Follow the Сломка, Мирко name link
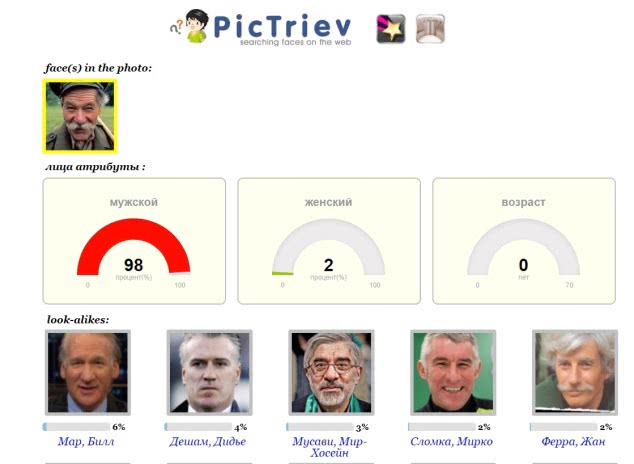 pos(452,441)
